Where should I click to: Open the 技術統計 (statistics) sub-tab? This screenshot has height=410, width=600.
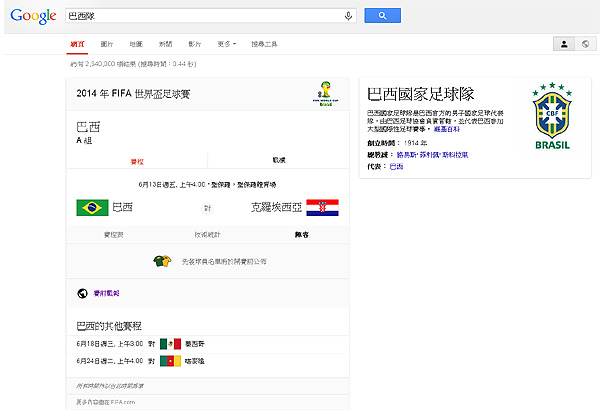pos(207,235)
